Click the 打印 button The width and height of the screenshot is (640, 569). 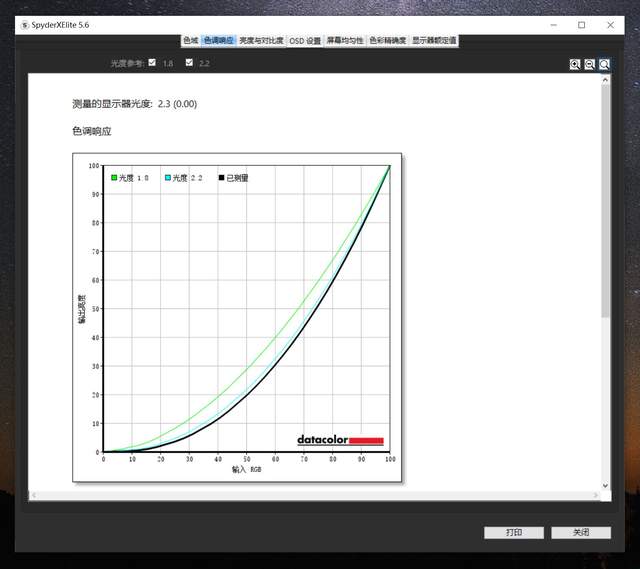(514, 532)
